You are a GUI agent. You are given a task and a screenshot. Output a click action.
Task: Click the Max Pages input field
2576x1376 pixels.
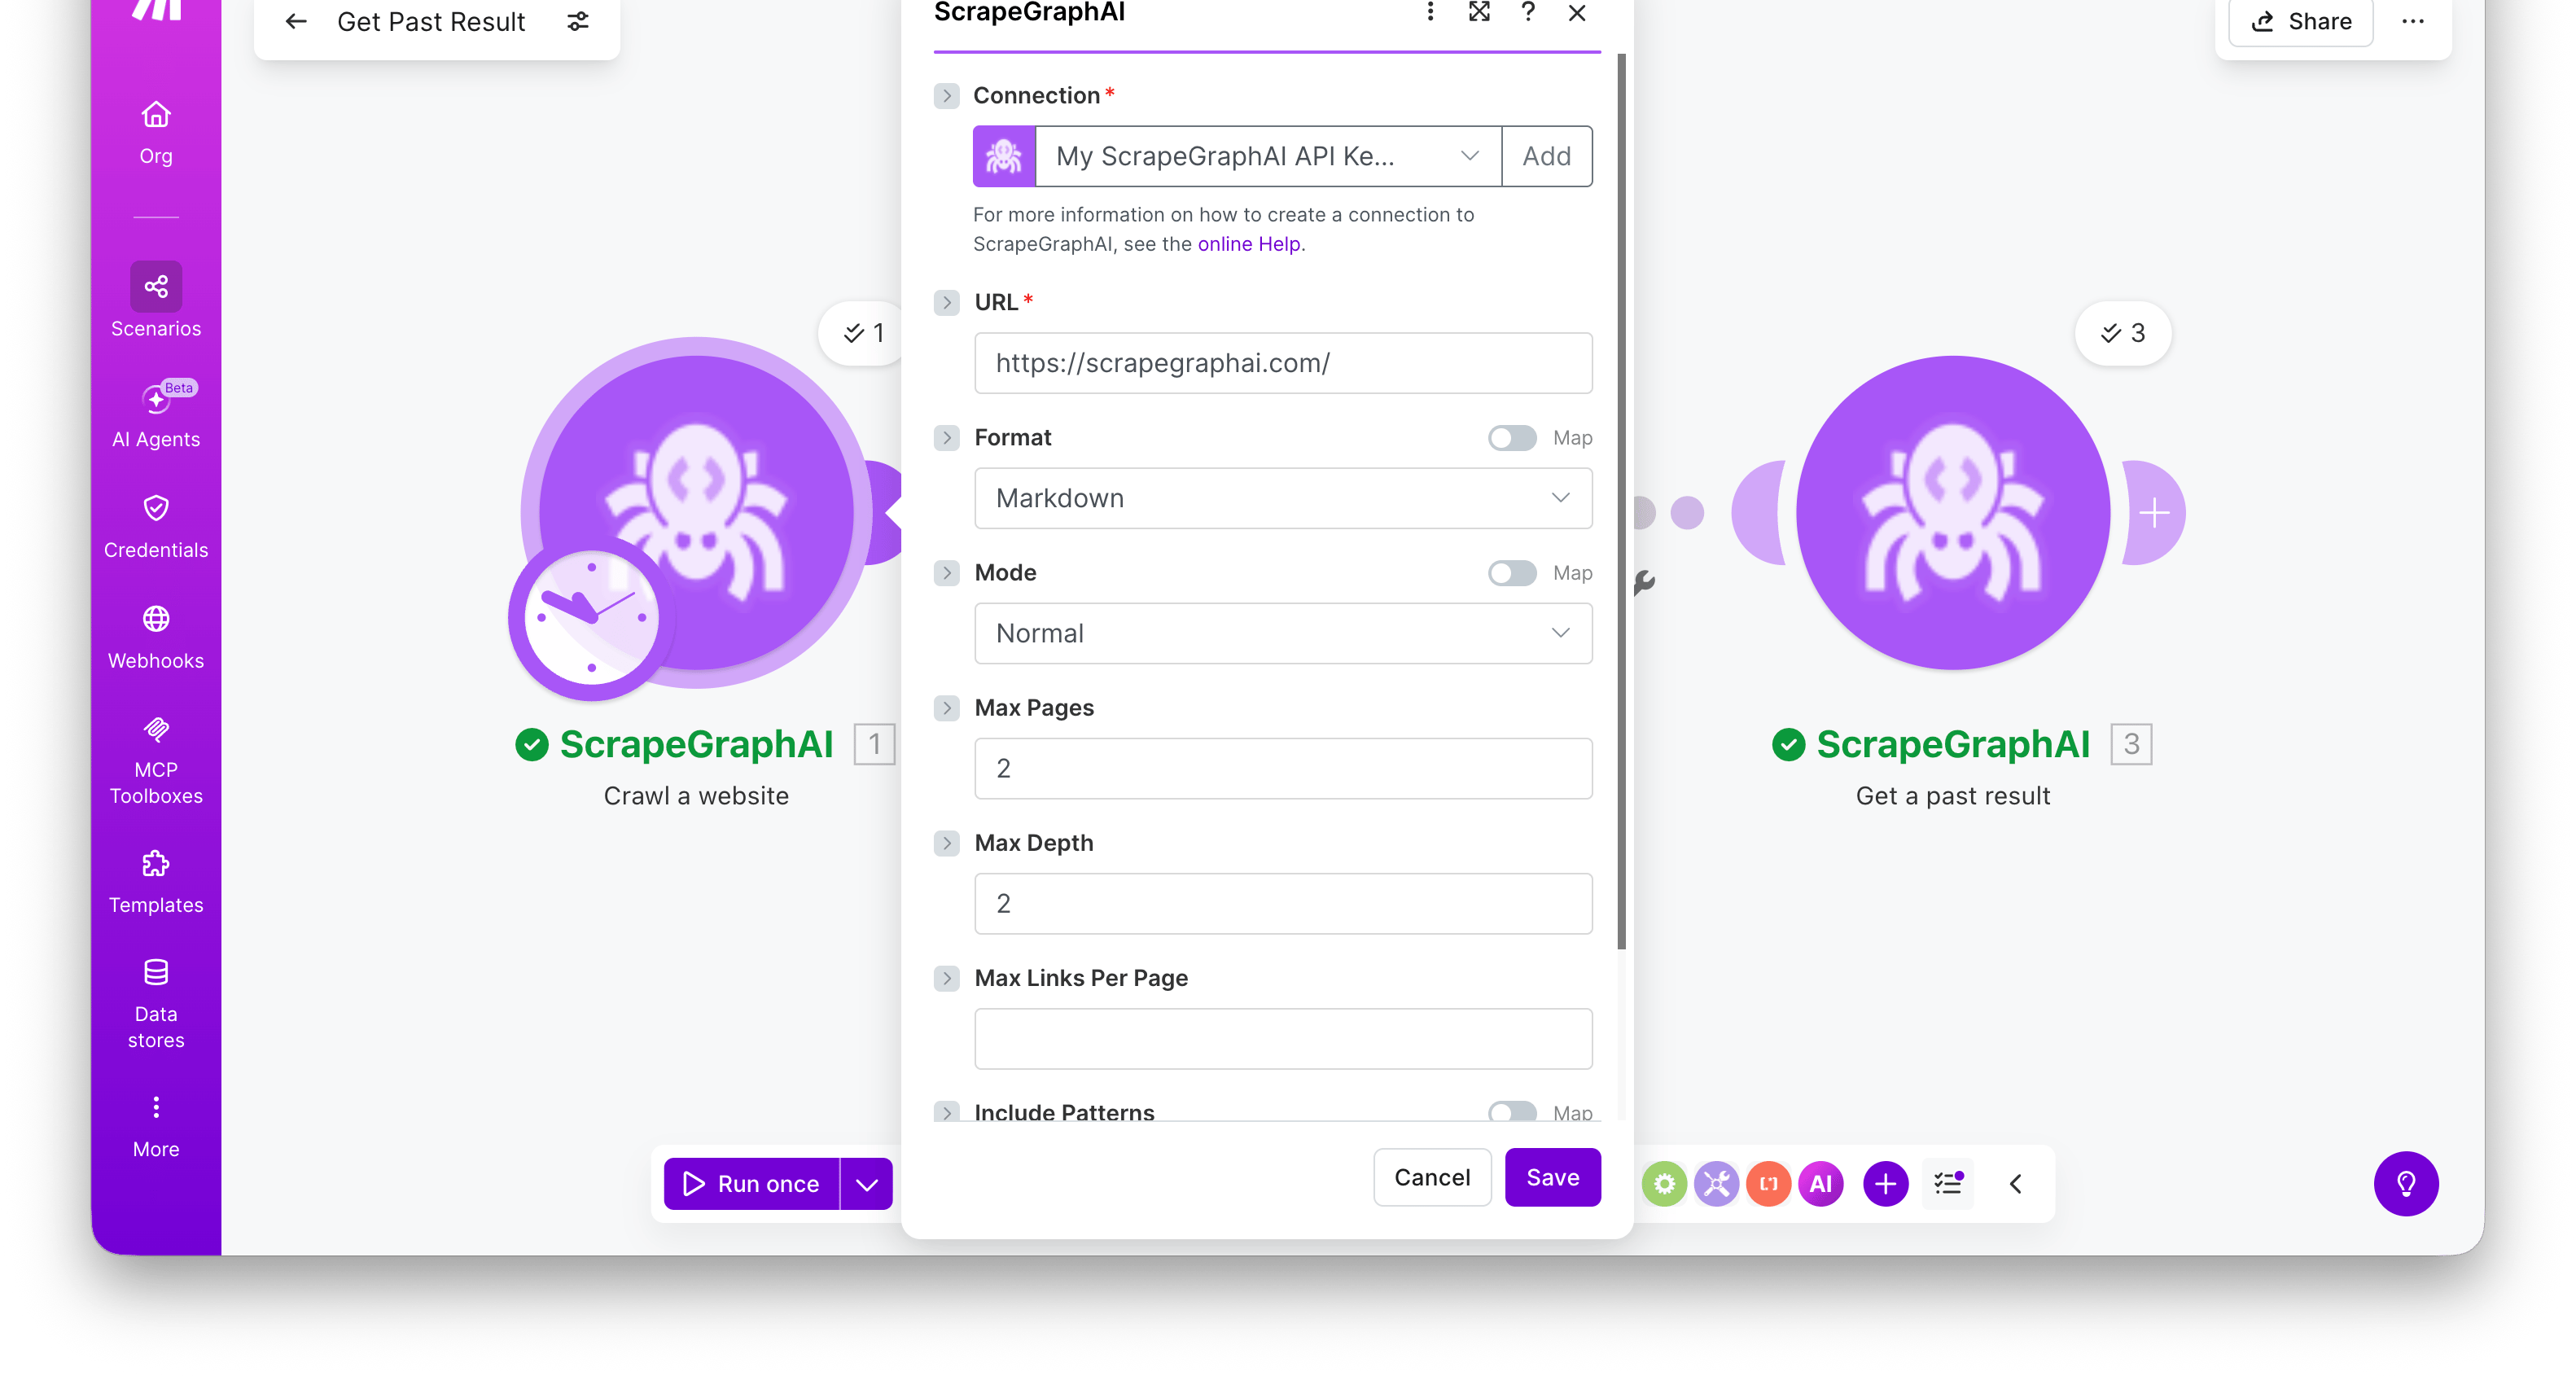pyautogui.click(x=1283, y=768)
